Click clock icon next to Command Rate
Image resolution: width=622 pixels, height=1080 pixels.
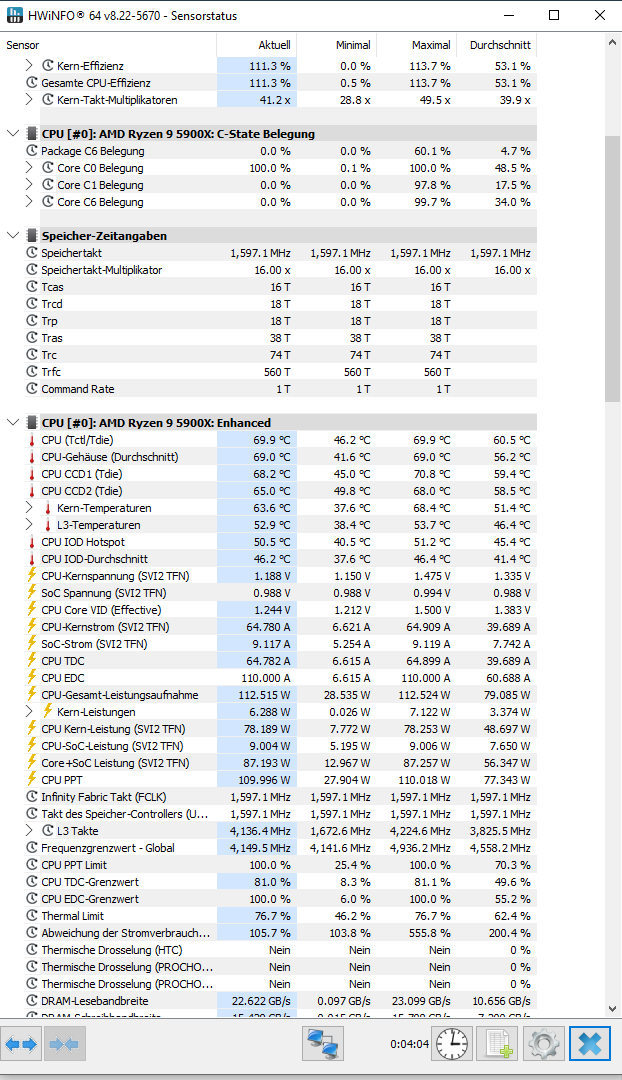[32, 388]
